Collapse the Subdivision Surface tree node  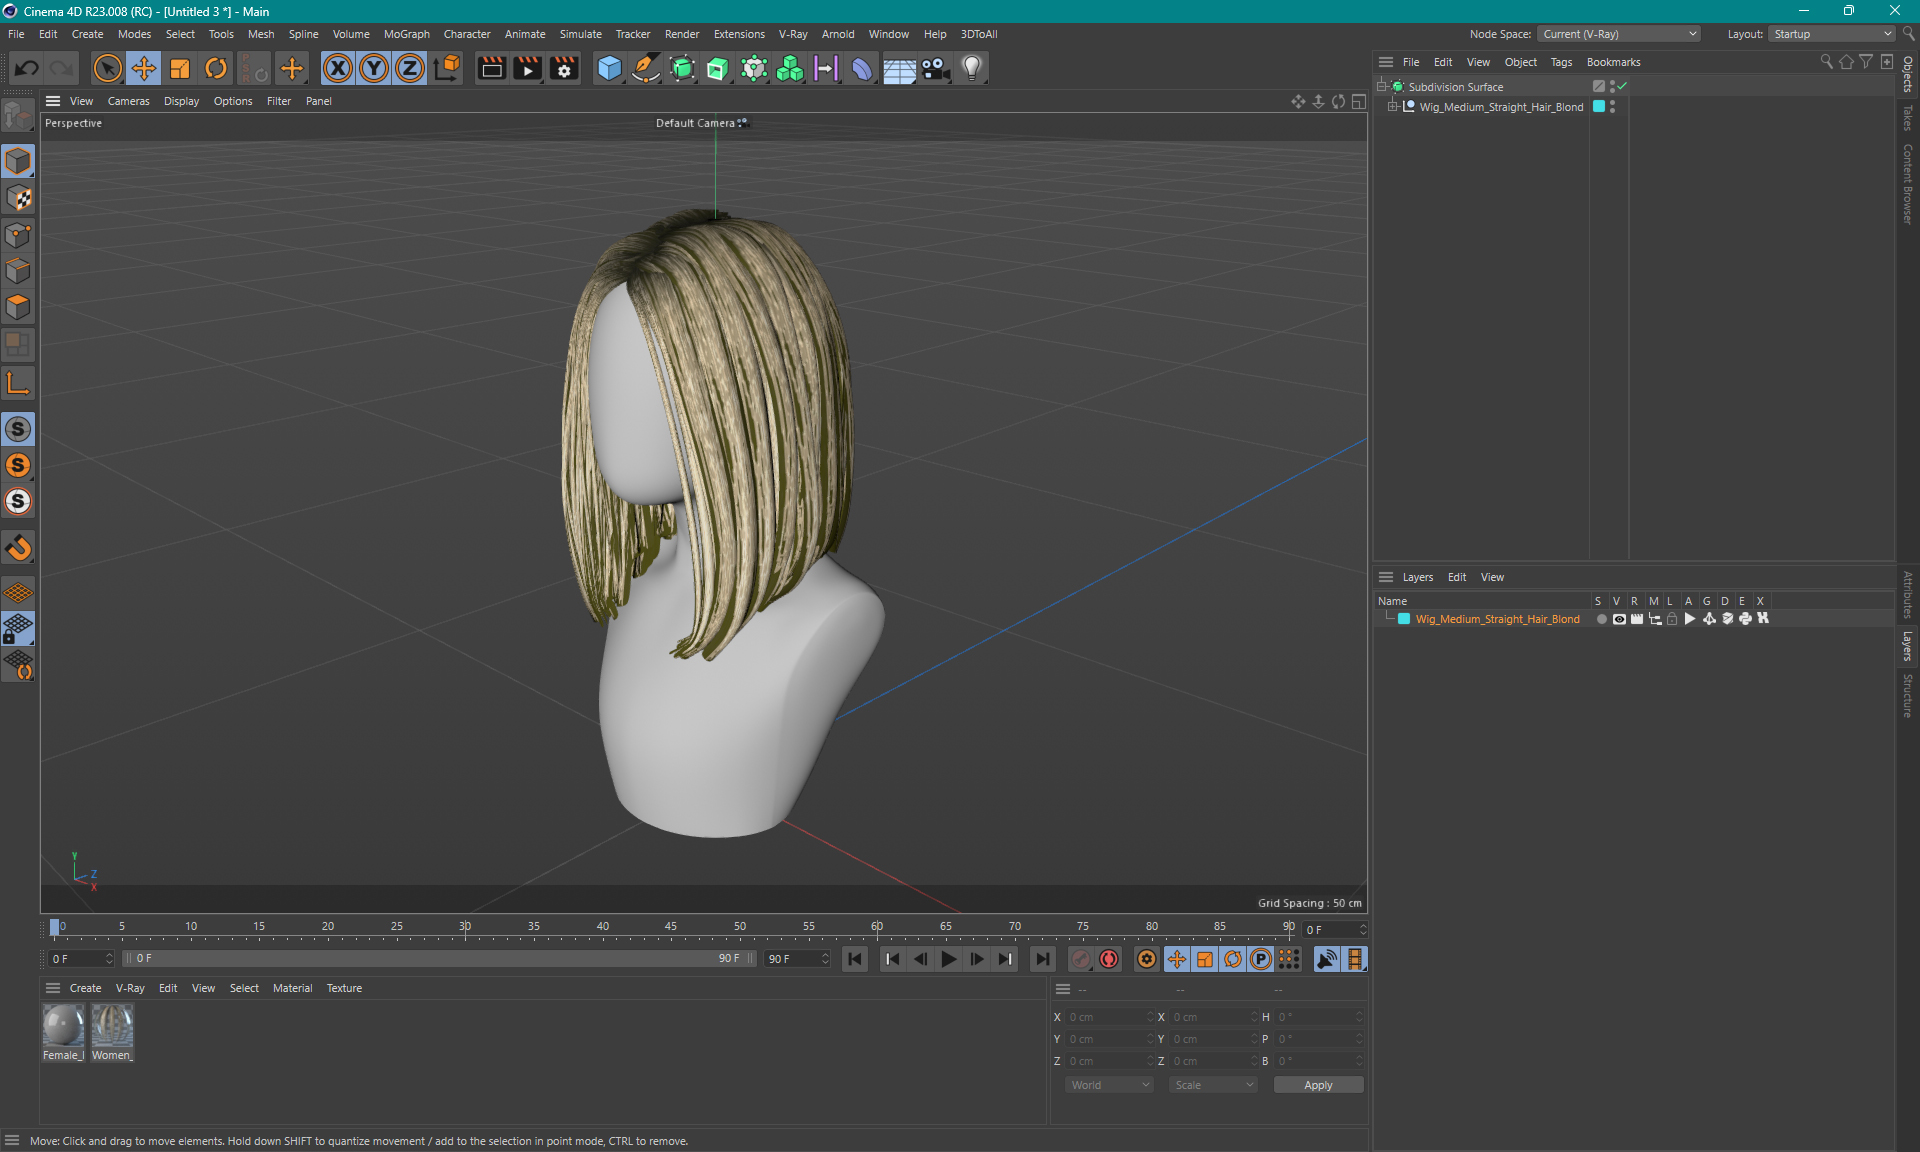(x=1382, y=86)
